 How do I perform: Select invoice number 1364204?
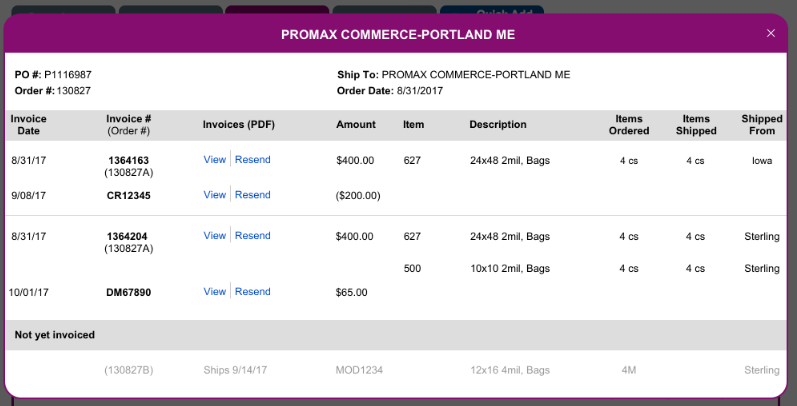(127, 236)
